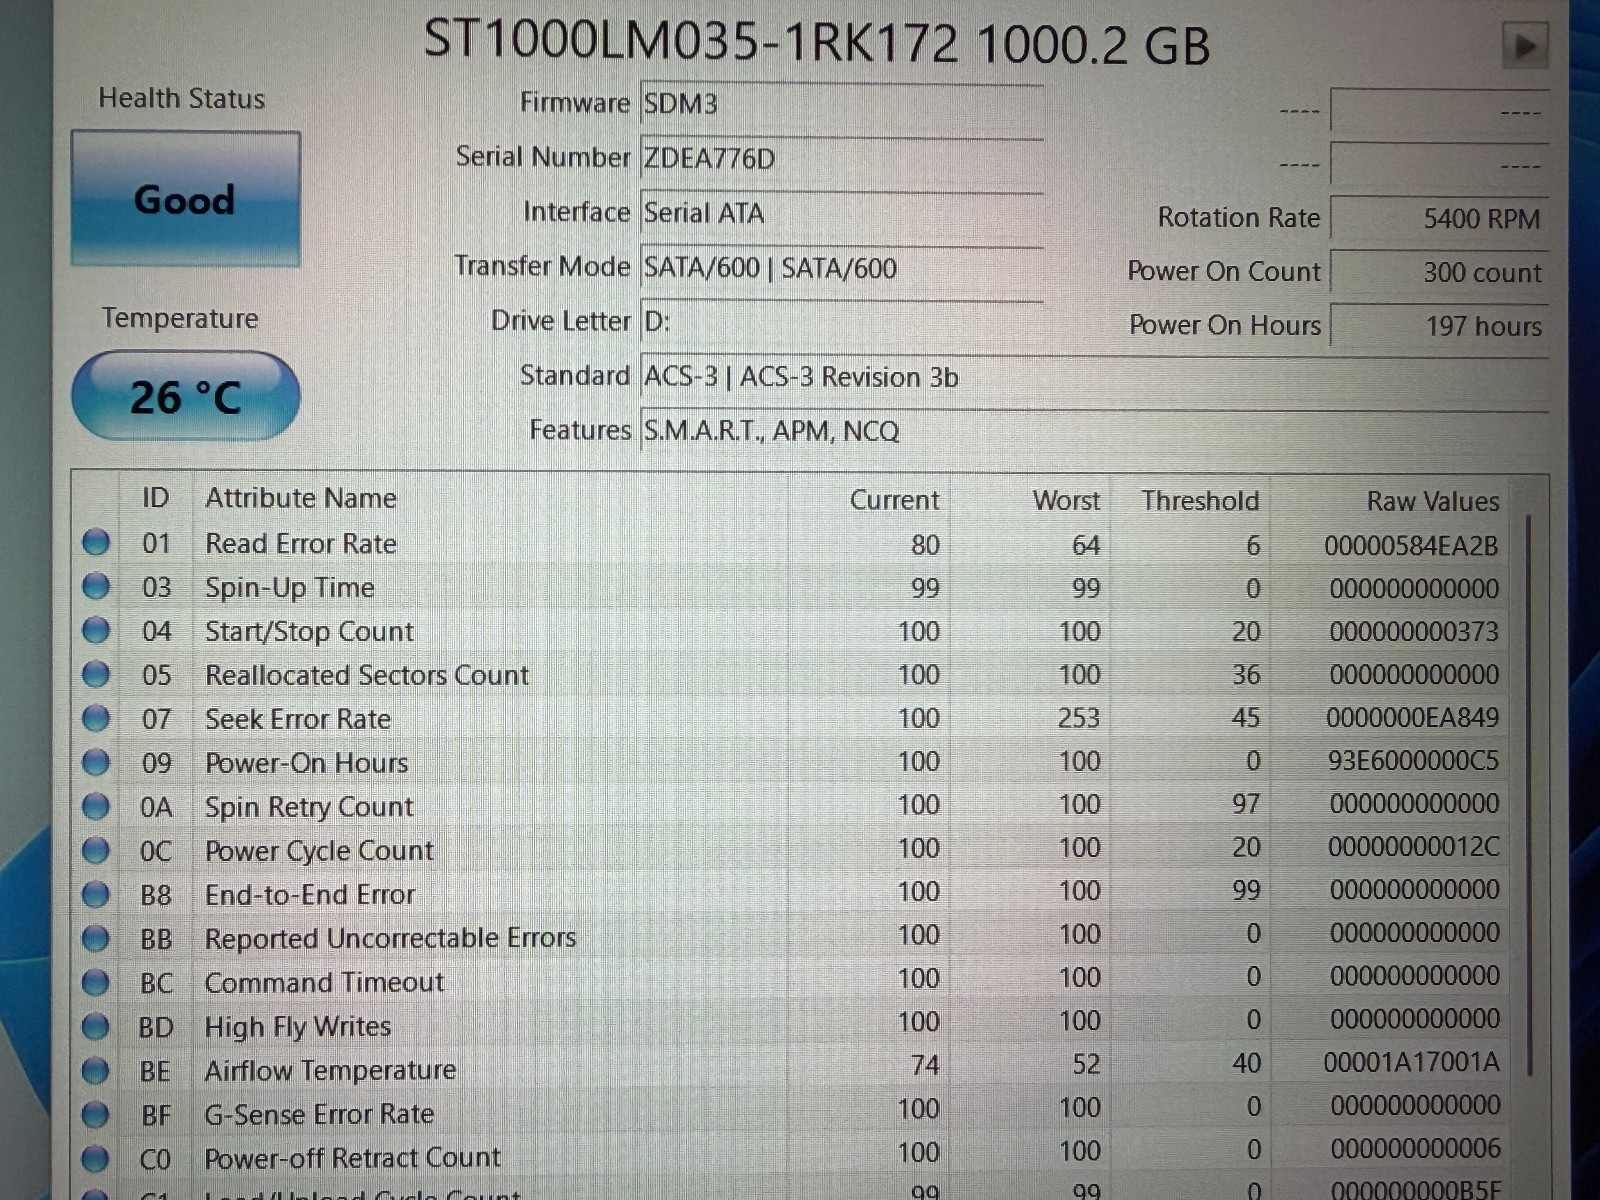Click the Threshold value 97 for Spin Retry Count

1246,804
